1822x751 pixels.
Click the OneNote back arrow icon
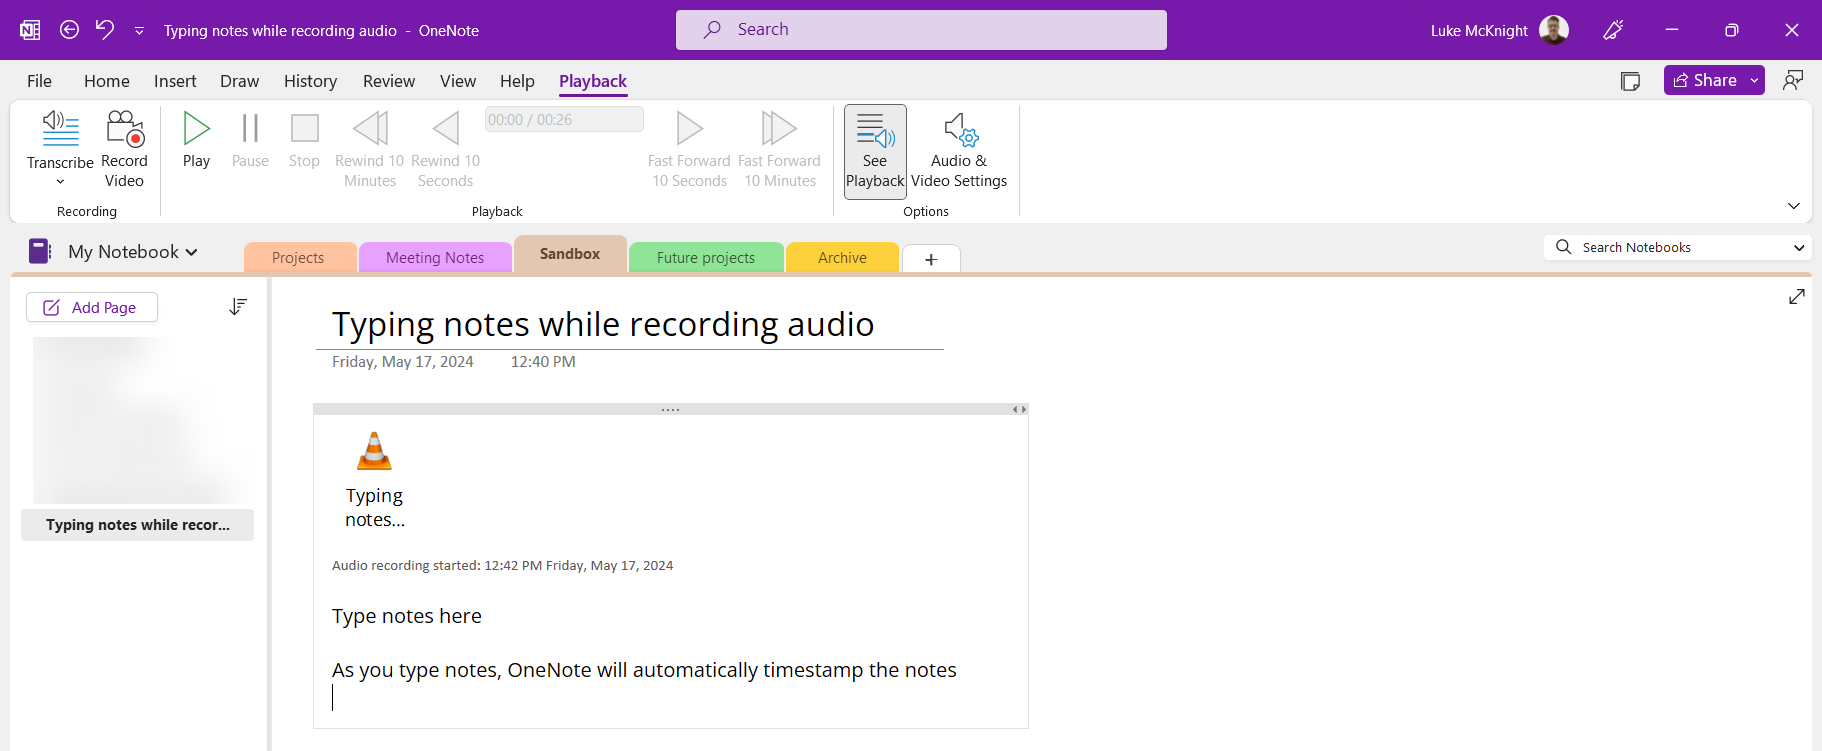[x=69, y=30]
